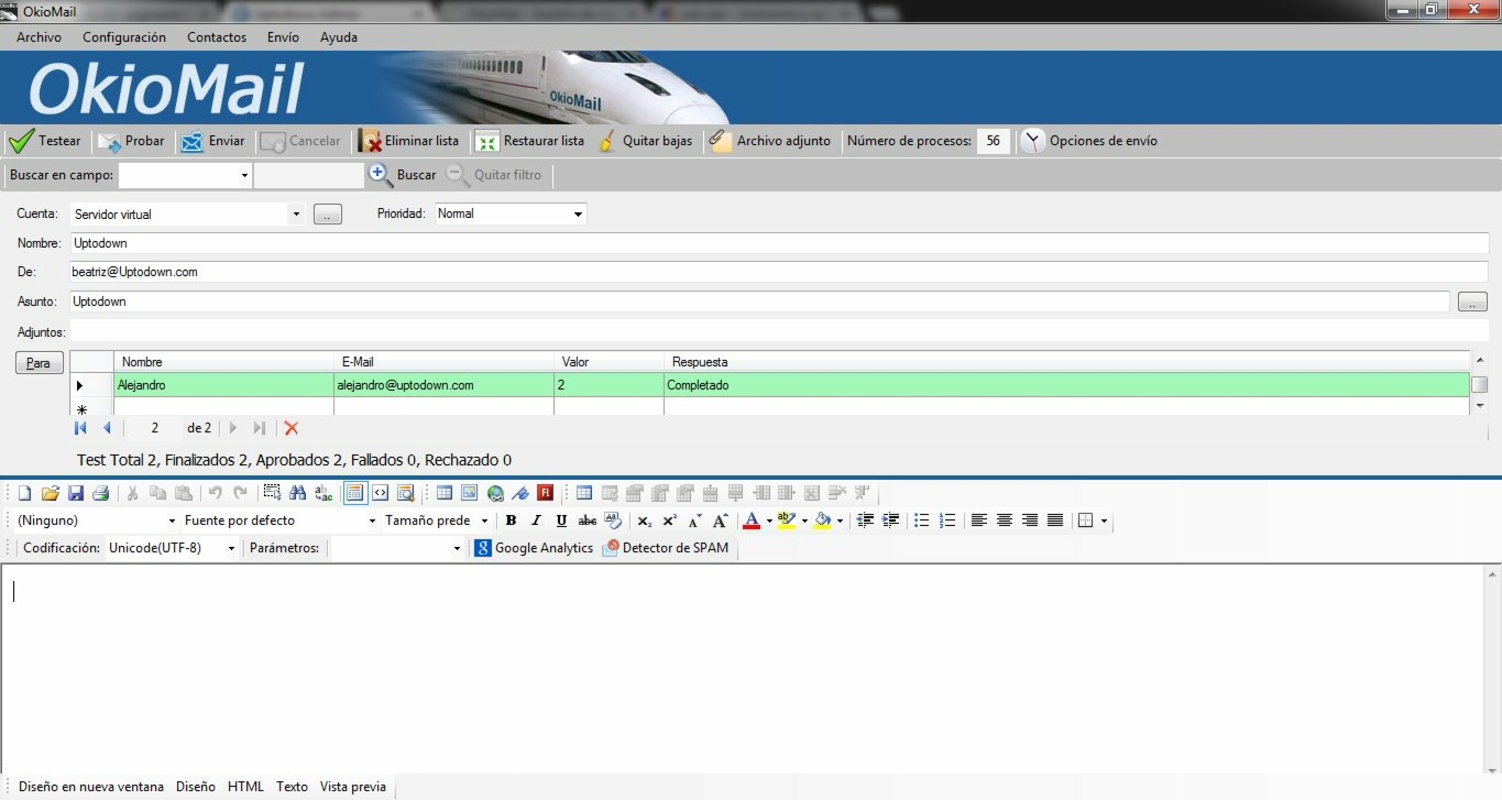Open the Cuenta dropdown showing Servidor virtual
This screenshot has width=1502, height=800.
point(186,214)
